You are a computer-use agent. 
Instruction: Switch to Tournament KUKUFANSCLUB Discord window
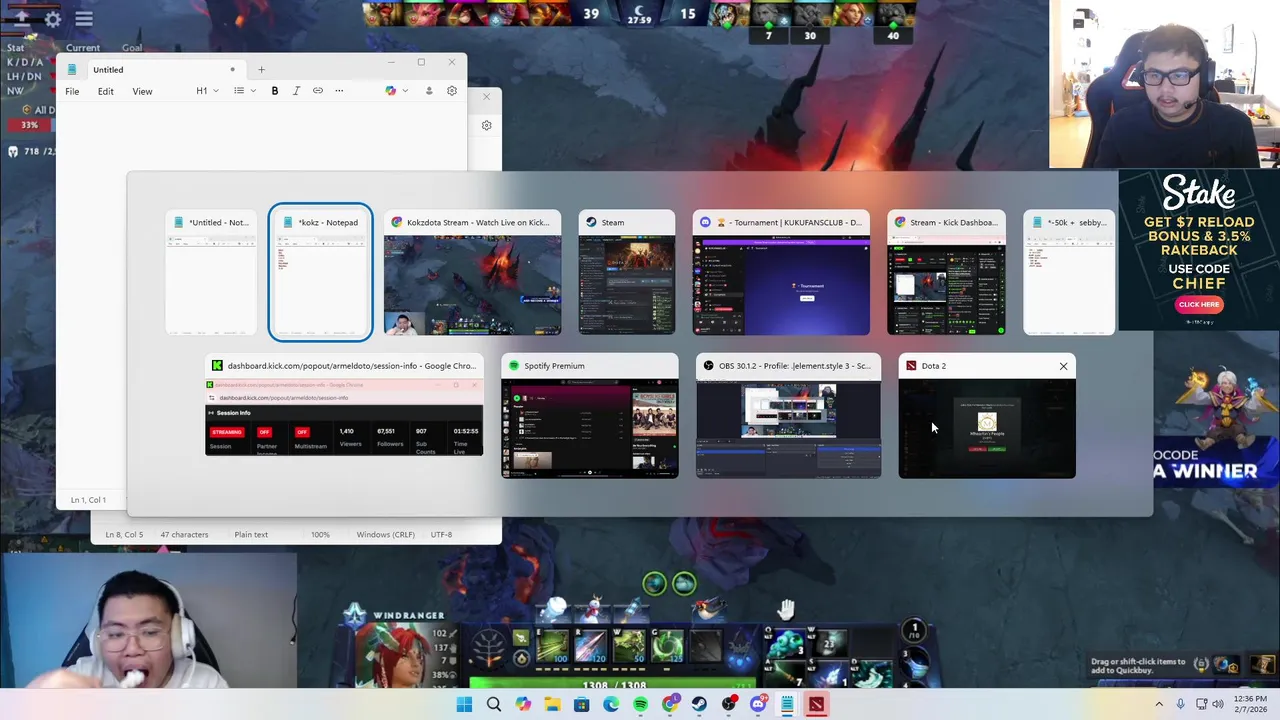coord(781,272)
